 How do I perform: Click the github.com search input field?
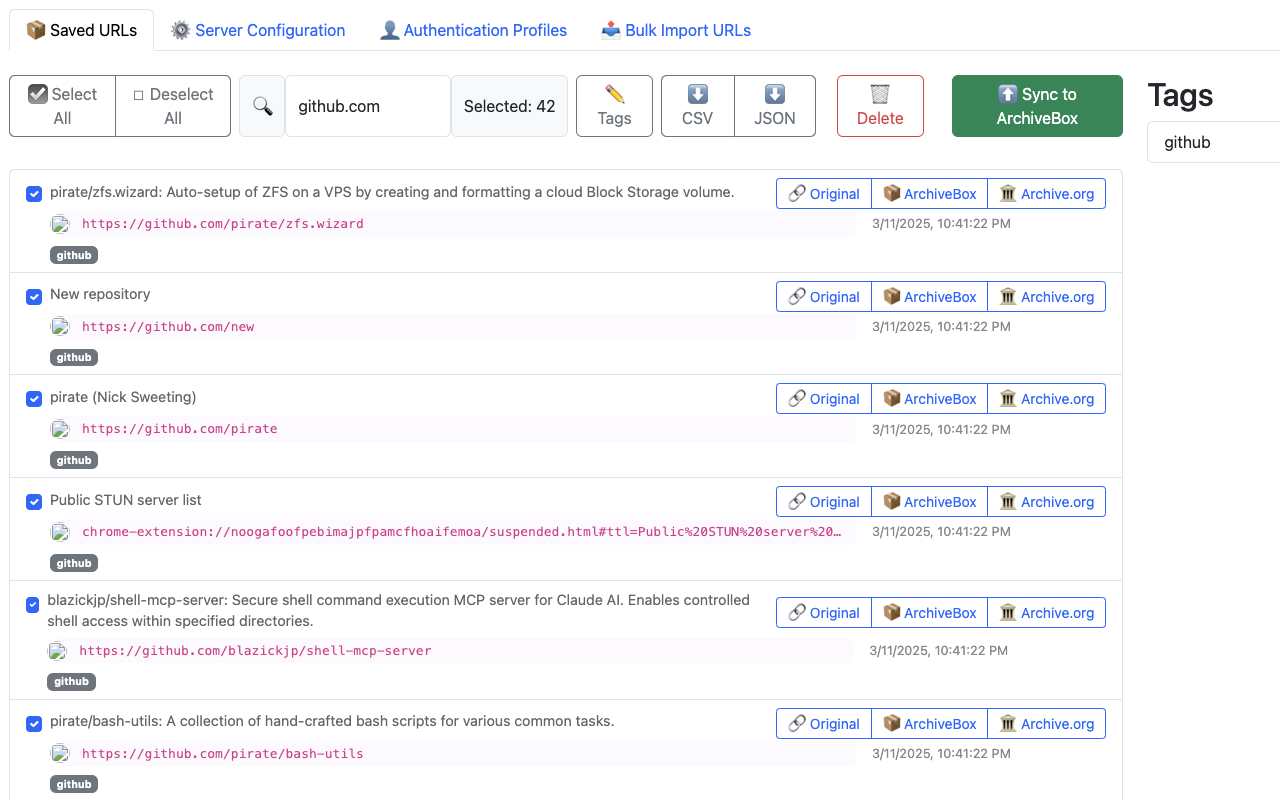pos(367,105)
